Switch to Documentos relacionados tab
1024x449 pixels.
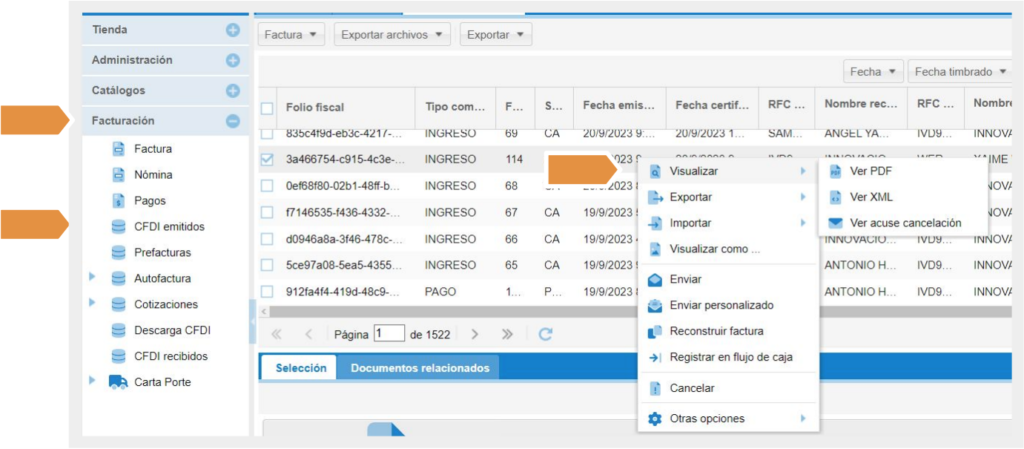(419, 368)
